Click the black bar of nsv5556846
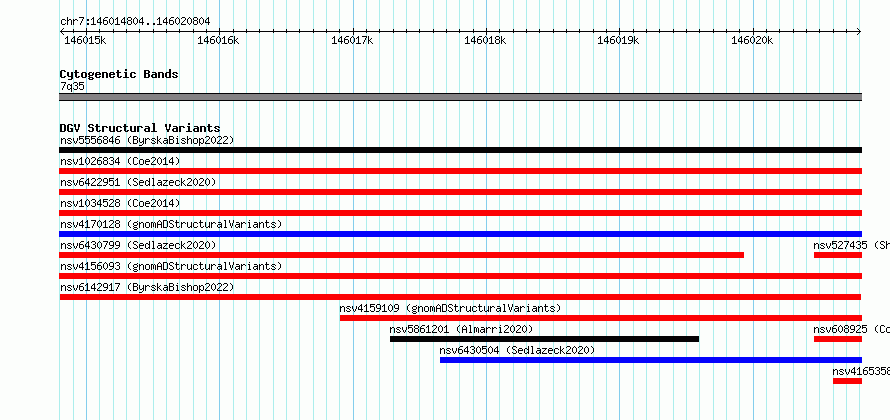Screen dimensions: 890x420 click(x=460, y=150)
